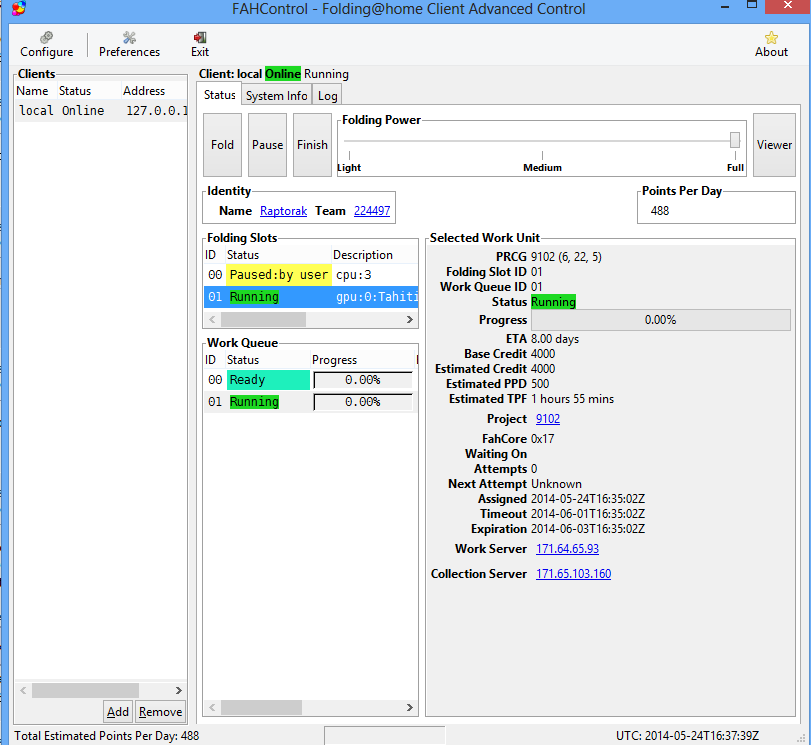Image resolution: width=811 pixels, height=745 pixels.
Task: Open Project 9102 link
Action: click(548, 419)
